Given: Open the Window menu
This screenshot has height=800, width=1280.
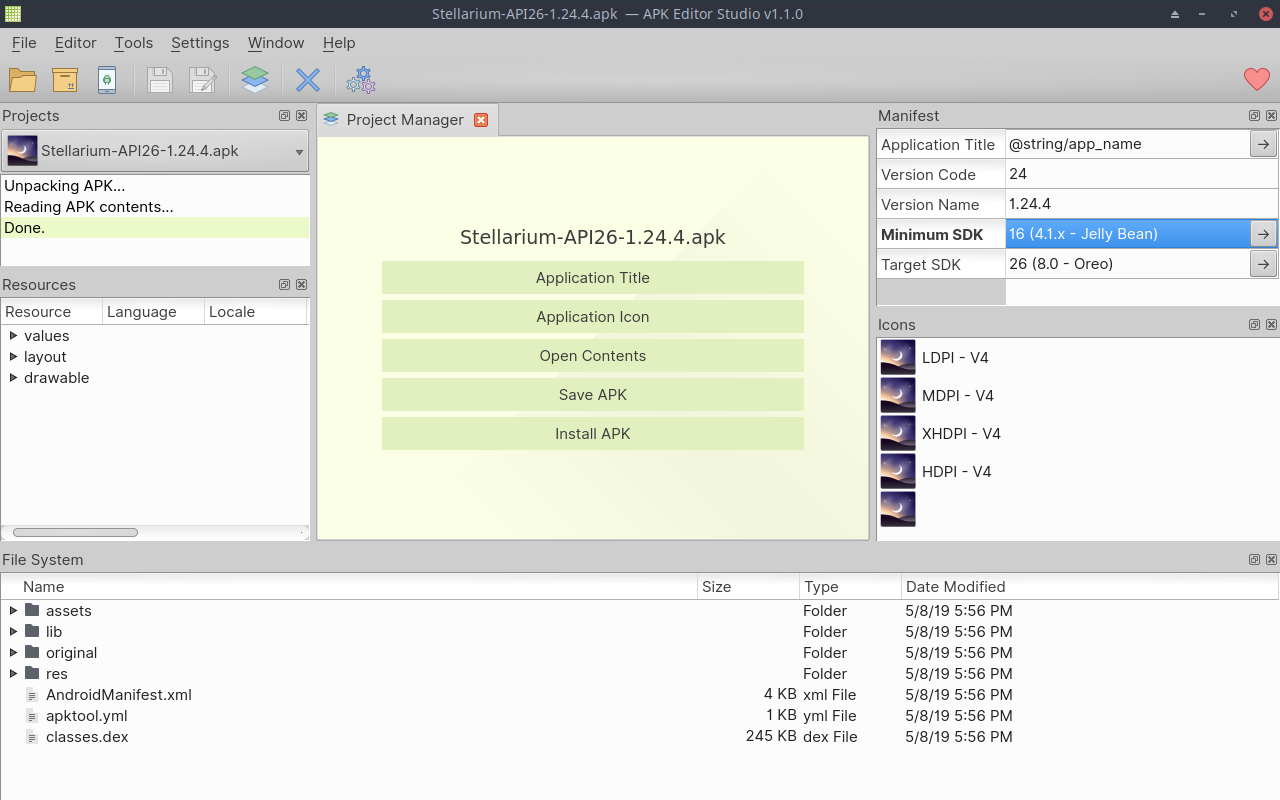Looking at the screenshot, I should point(276,43).
